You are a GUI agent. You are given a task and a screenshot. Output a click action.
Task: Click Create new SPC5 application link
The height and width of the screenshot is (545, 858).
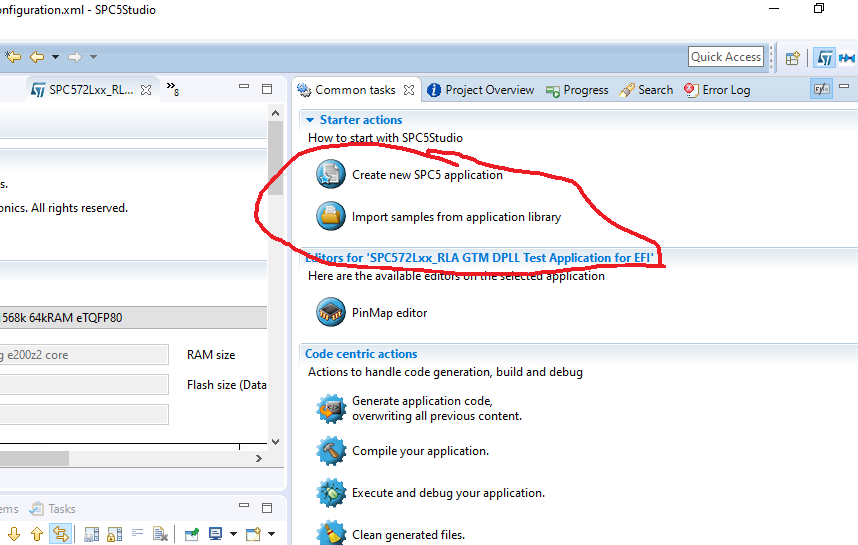click(427, 175)
